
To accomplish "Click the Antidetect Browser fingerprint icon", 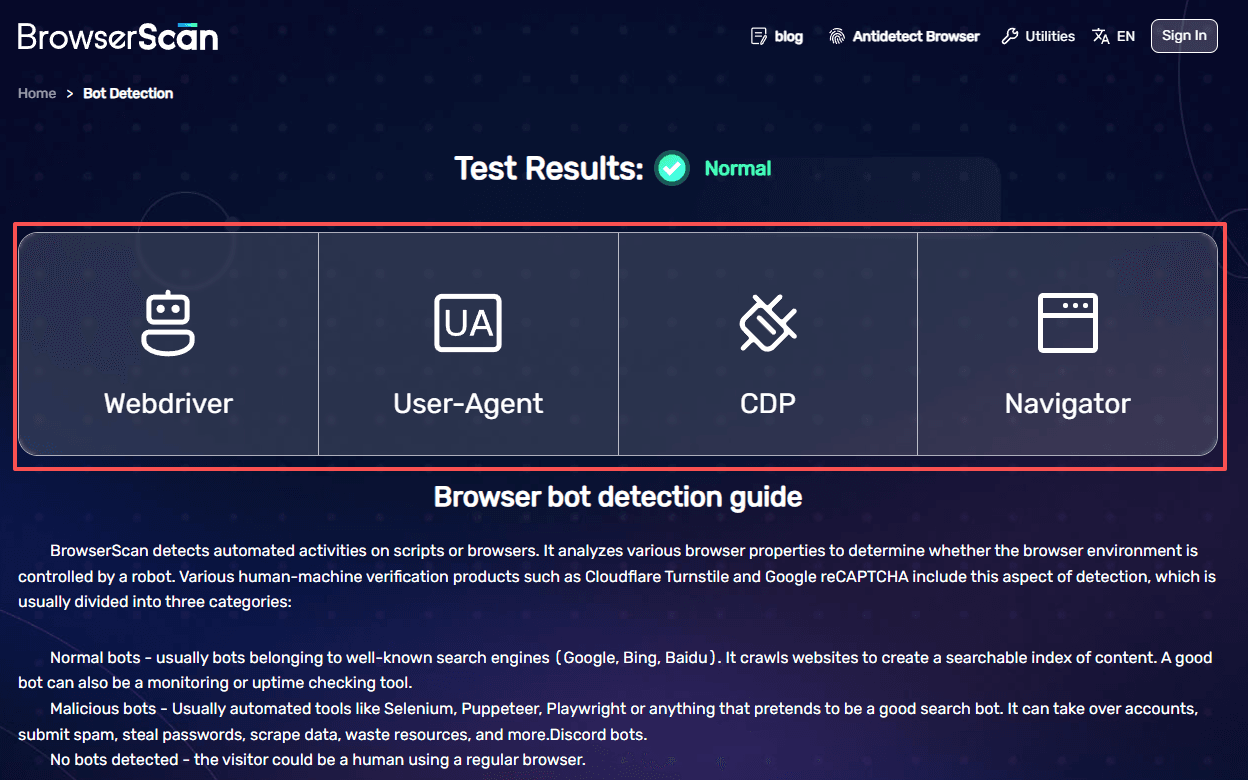I will pyautogui.click(x=837, y=36).
